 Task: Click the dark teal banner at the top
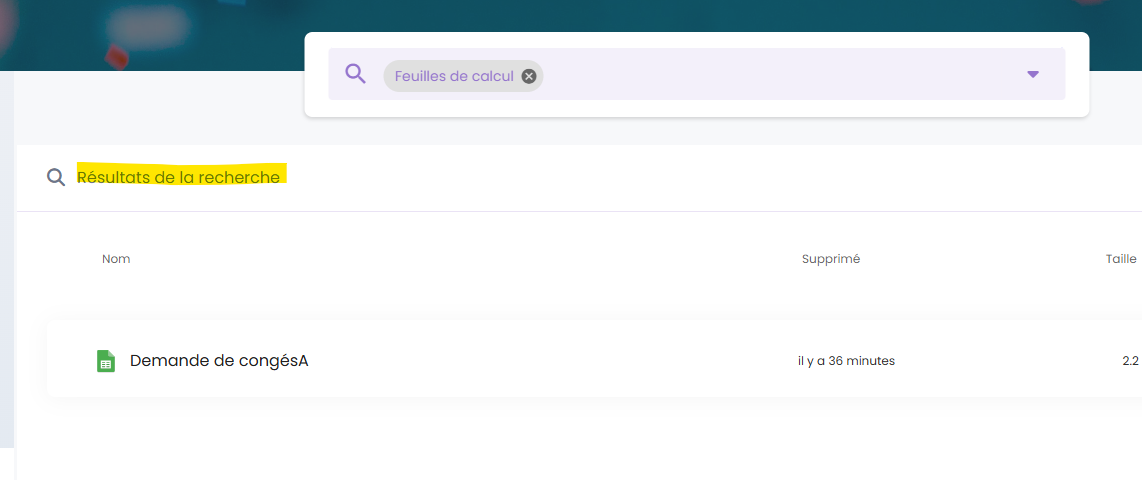pos(150,30)
